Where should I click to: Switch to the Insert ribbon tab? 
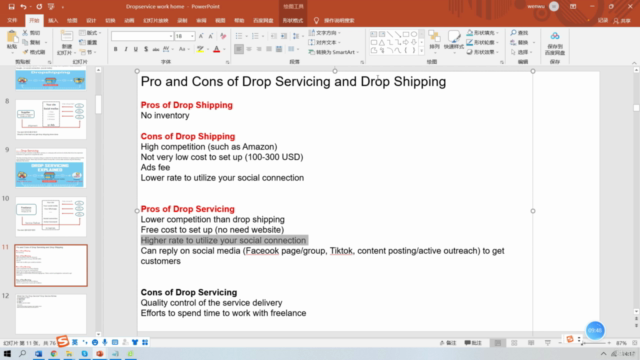pos(53,20)
